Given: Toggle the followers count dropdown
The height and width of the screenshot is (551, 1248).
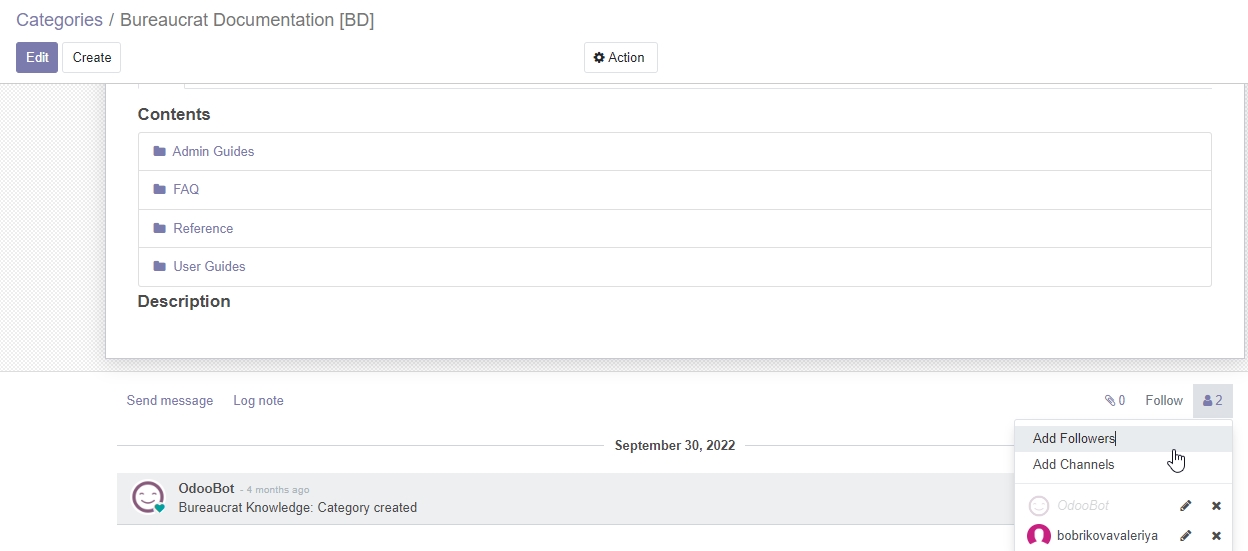Looking at the screenshot, I should (1213, 400).
